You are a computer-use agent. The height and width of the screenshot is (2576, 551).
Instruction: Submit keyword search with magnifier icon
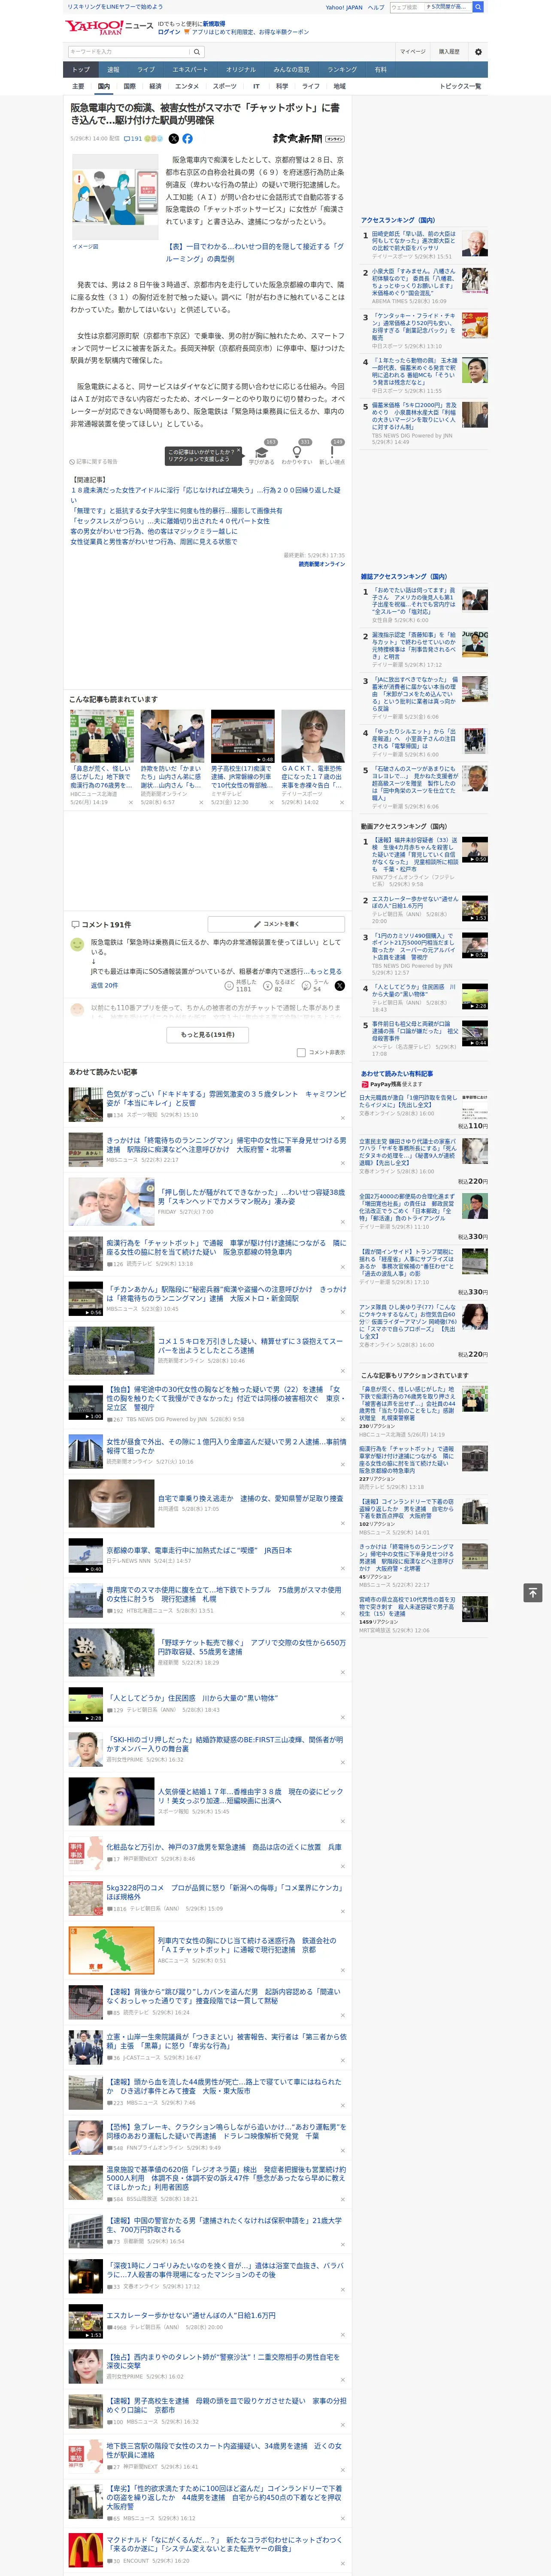coord(196,51)
